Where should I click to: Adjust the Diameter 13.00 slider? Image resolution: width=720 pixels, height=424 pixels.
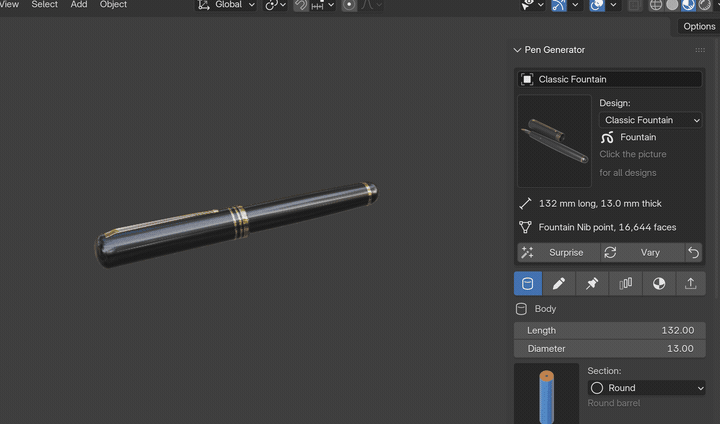(x=610, y=349)
